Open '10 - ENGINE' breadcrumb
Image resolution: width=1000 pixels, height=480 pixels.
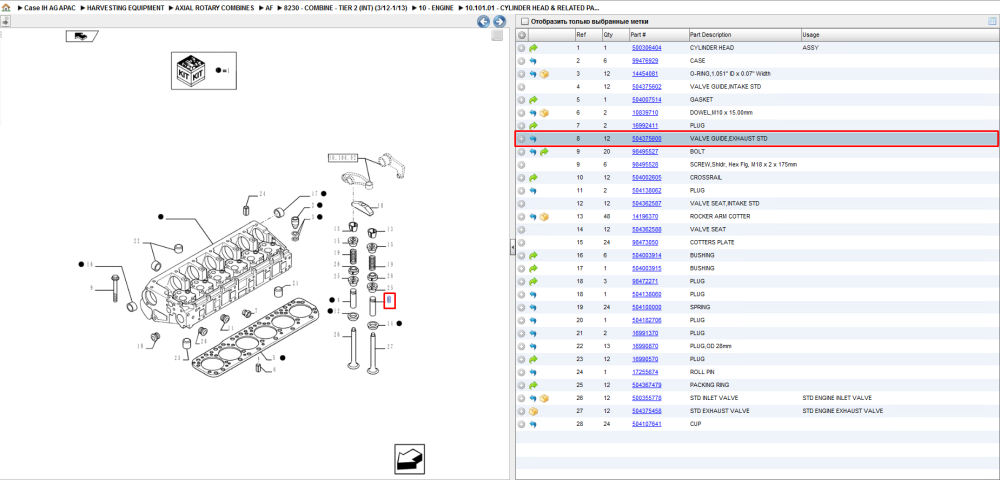[x=436, y=8]
